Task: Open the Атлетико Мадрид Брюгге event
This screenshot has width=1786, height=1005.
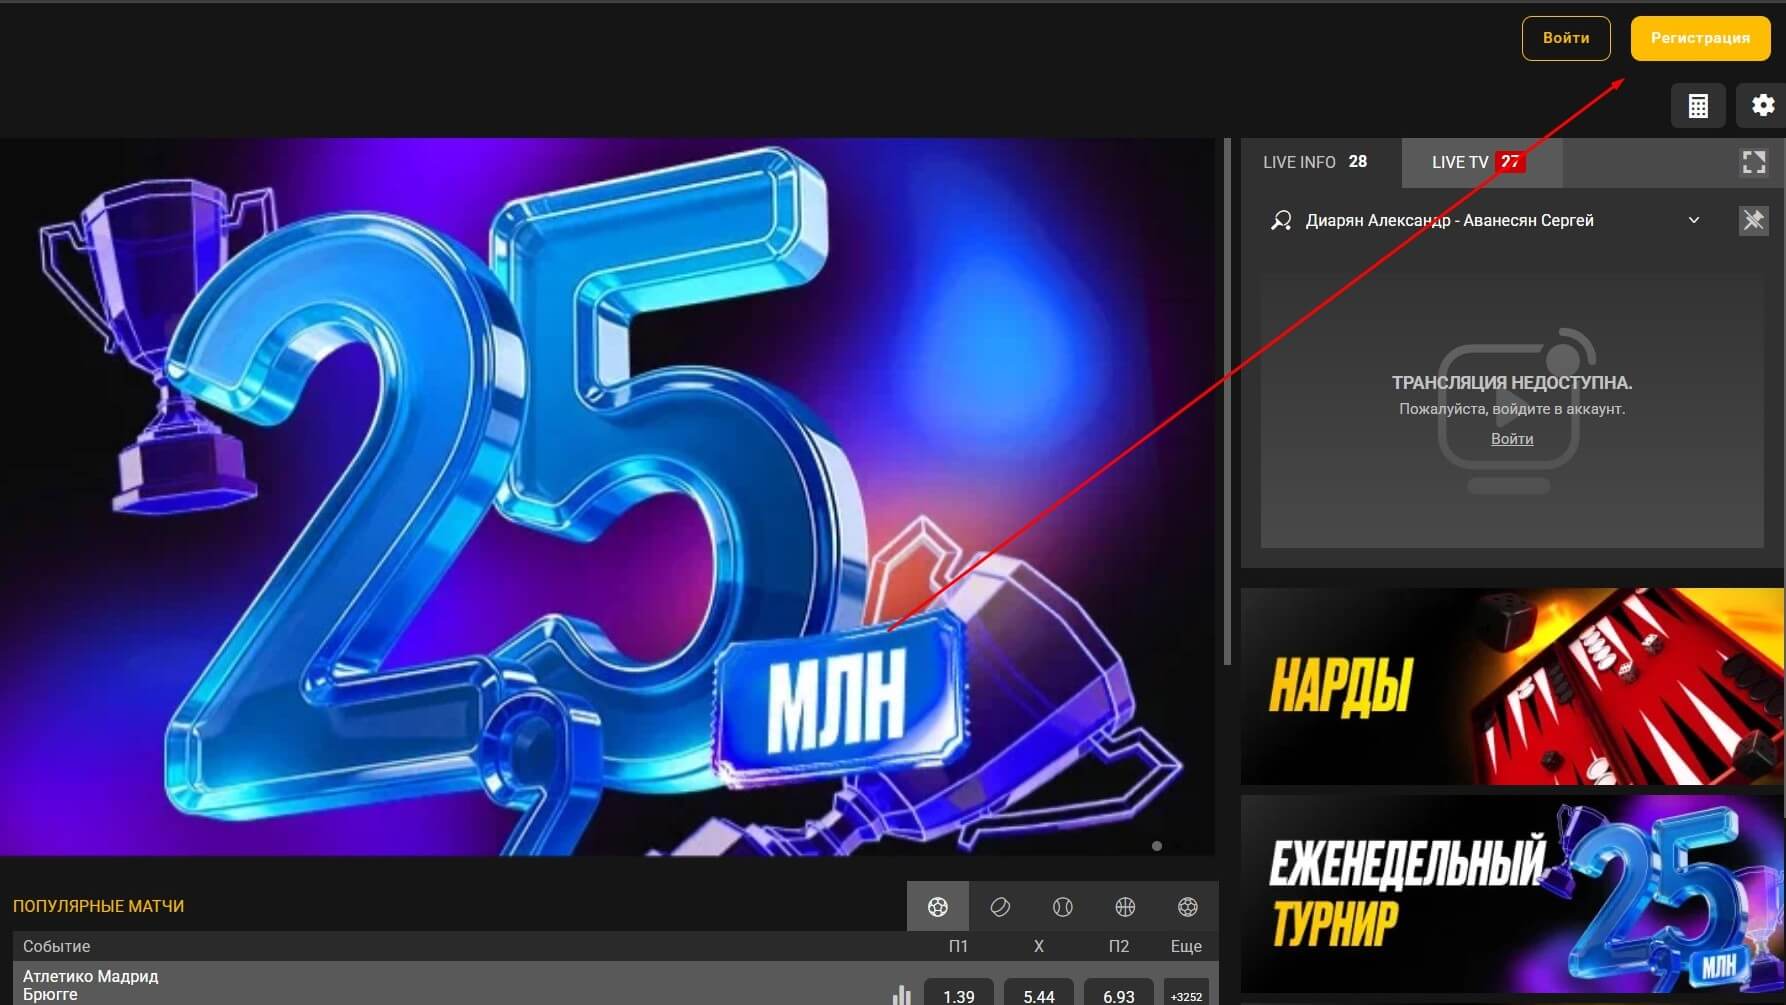Action: click(91, 985)
